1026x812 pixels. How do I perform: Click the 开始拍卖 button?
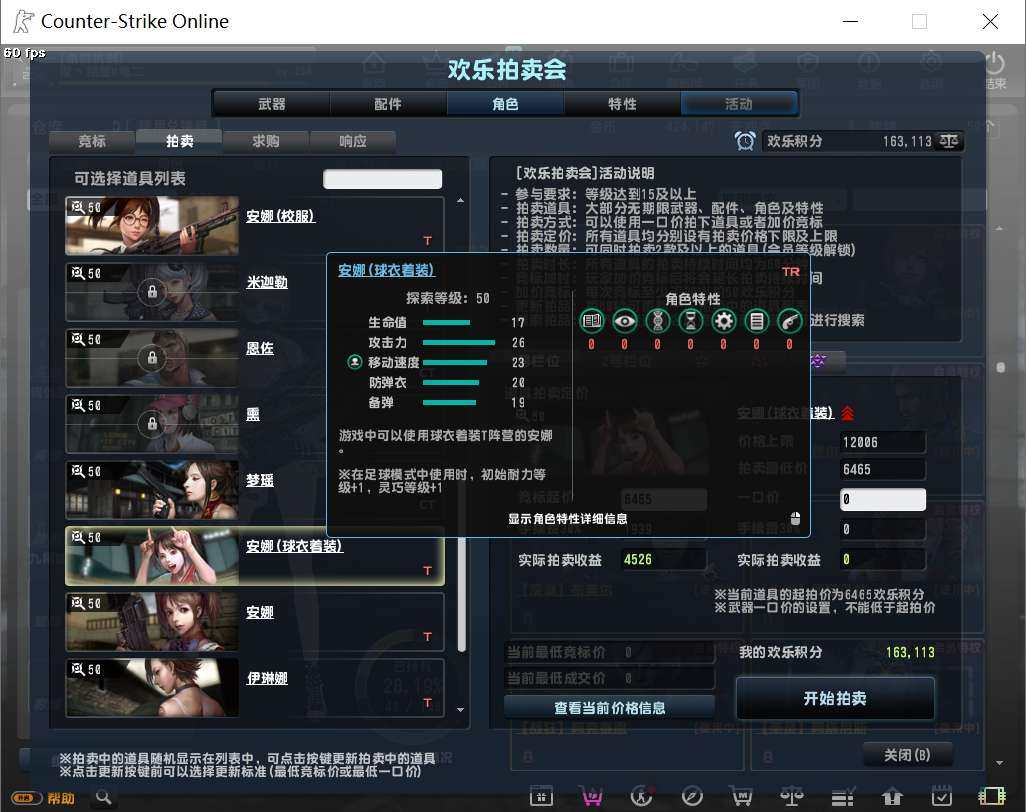tap(835, 698)
